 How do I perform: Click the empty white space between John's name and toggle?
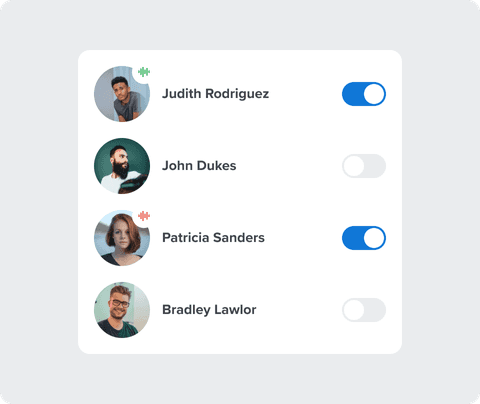click(289, 166)
